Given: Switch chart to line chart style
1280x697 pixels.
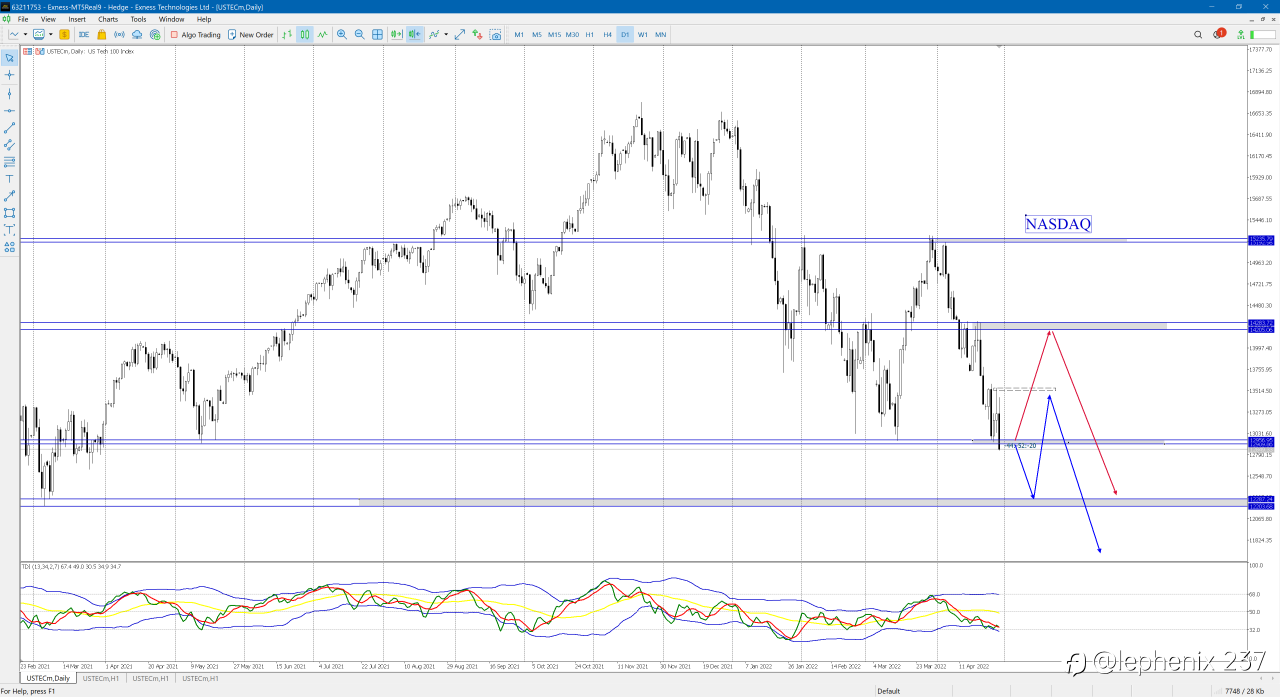Looking at the screenshot, I should click(x=322, y=34).
